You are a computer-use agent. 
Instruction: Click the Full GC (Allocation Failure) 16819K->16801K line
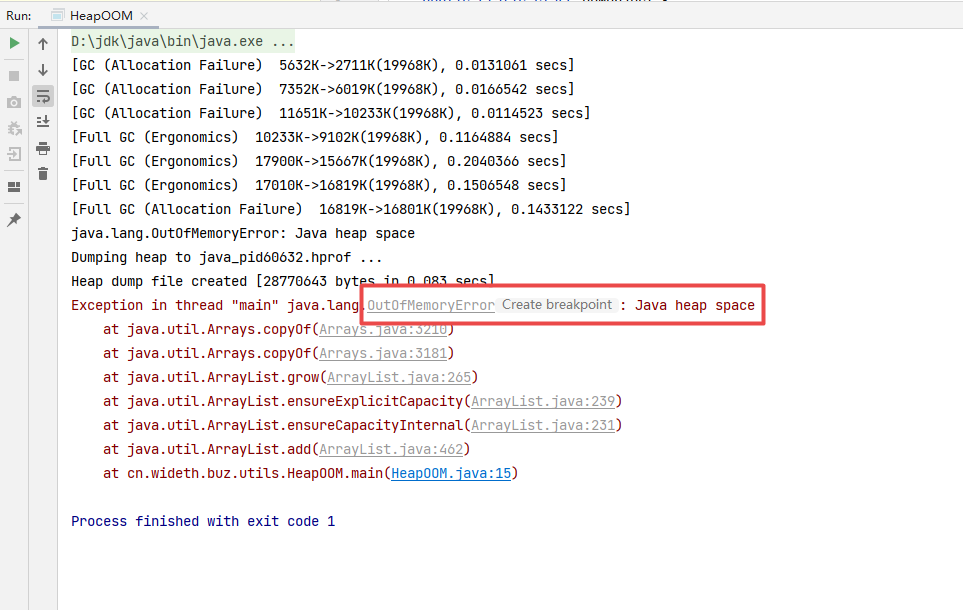coord(351,209)
